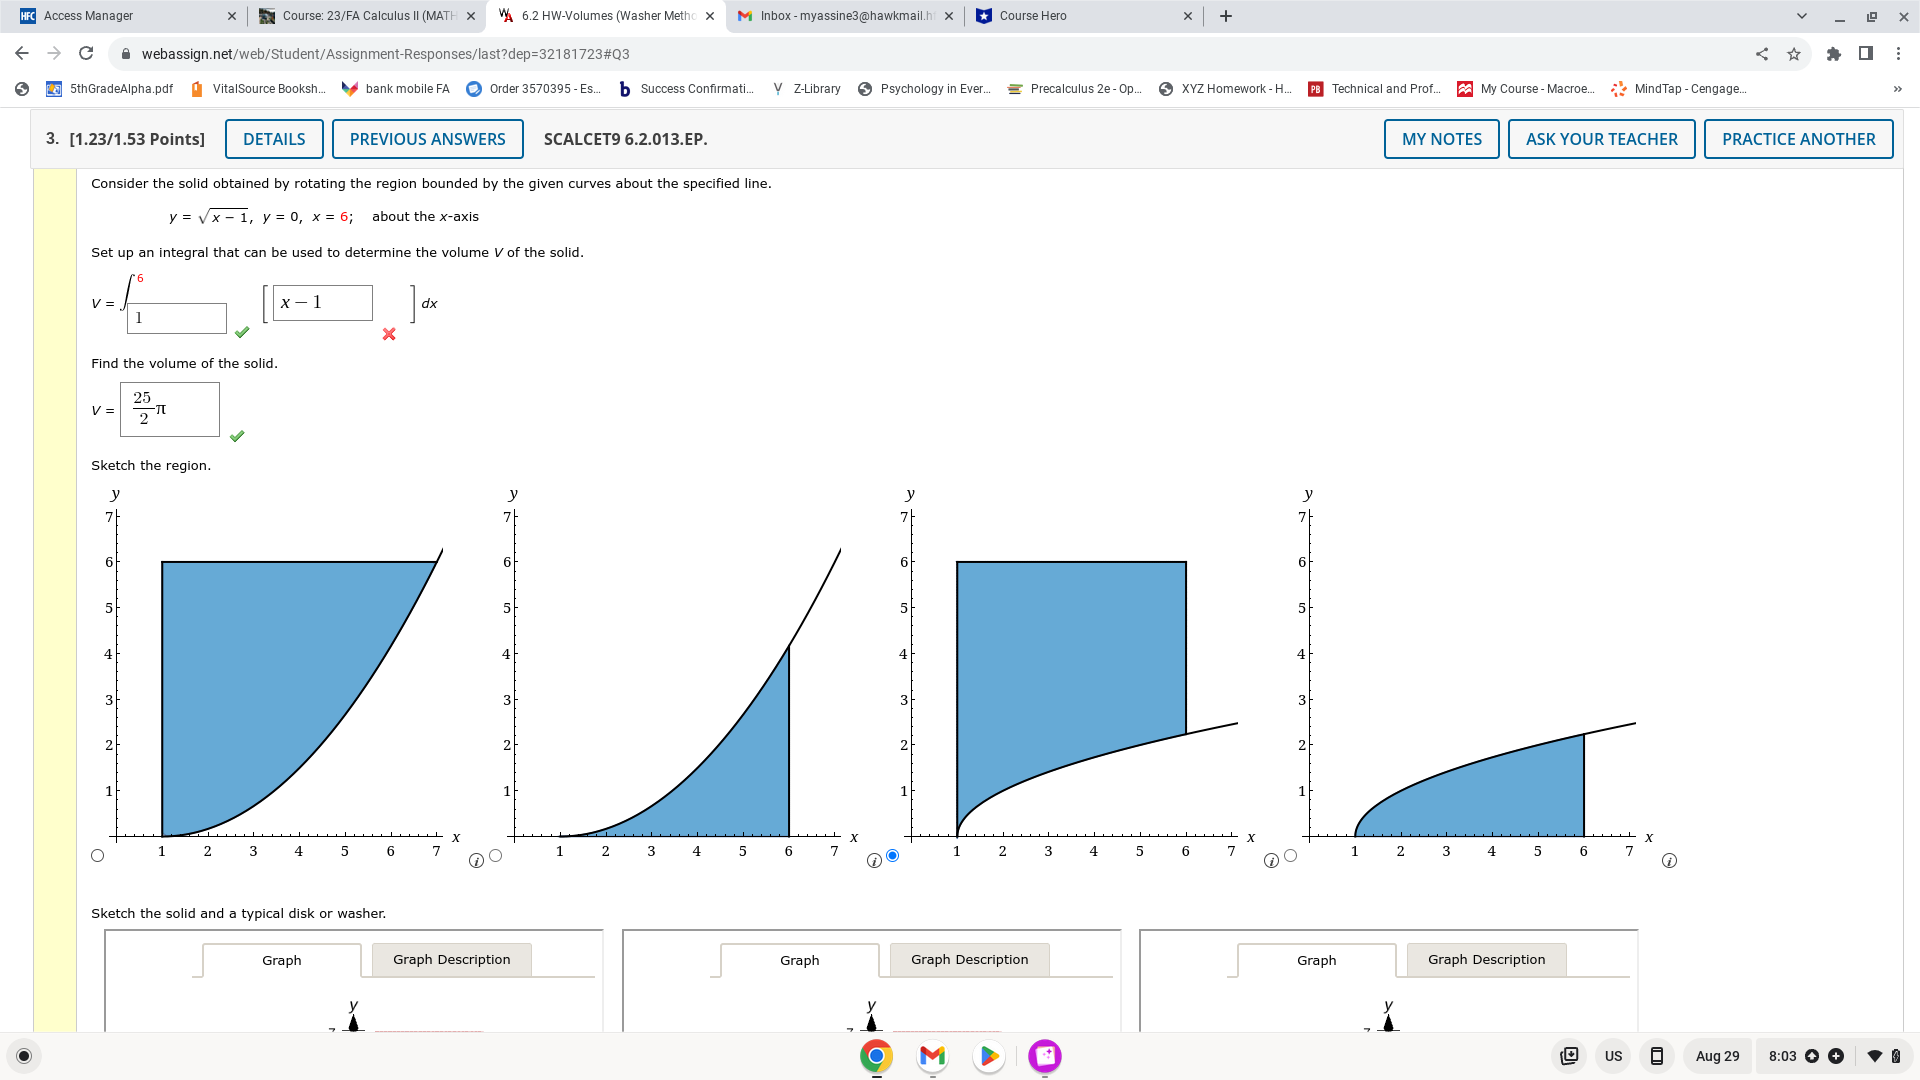This screenshot has width=1920, height=1080.
Task: Click the ASK YOUR TEACHER button
Action: [x=1601, y=139]
